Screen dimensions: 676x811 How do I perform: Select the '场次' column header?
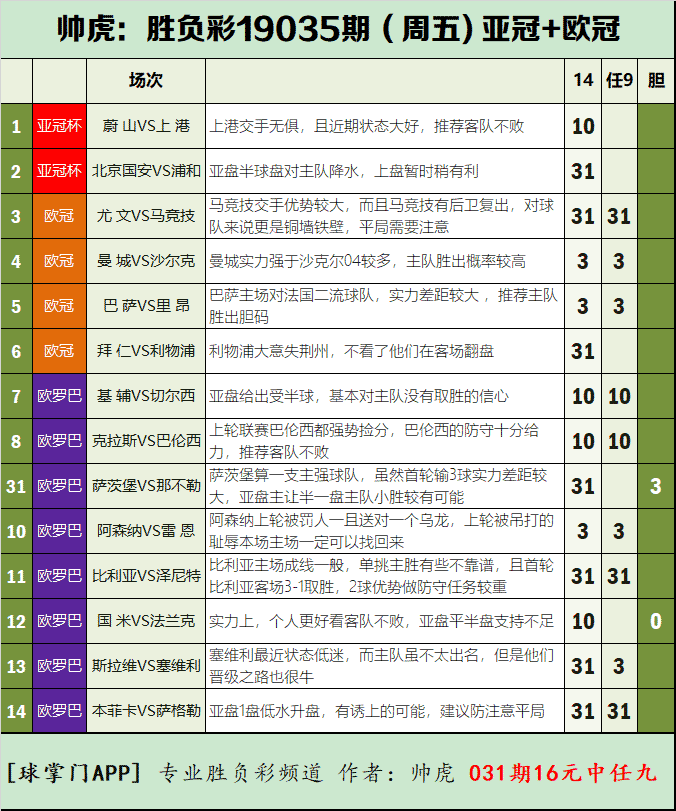click(x=146, y=81)
